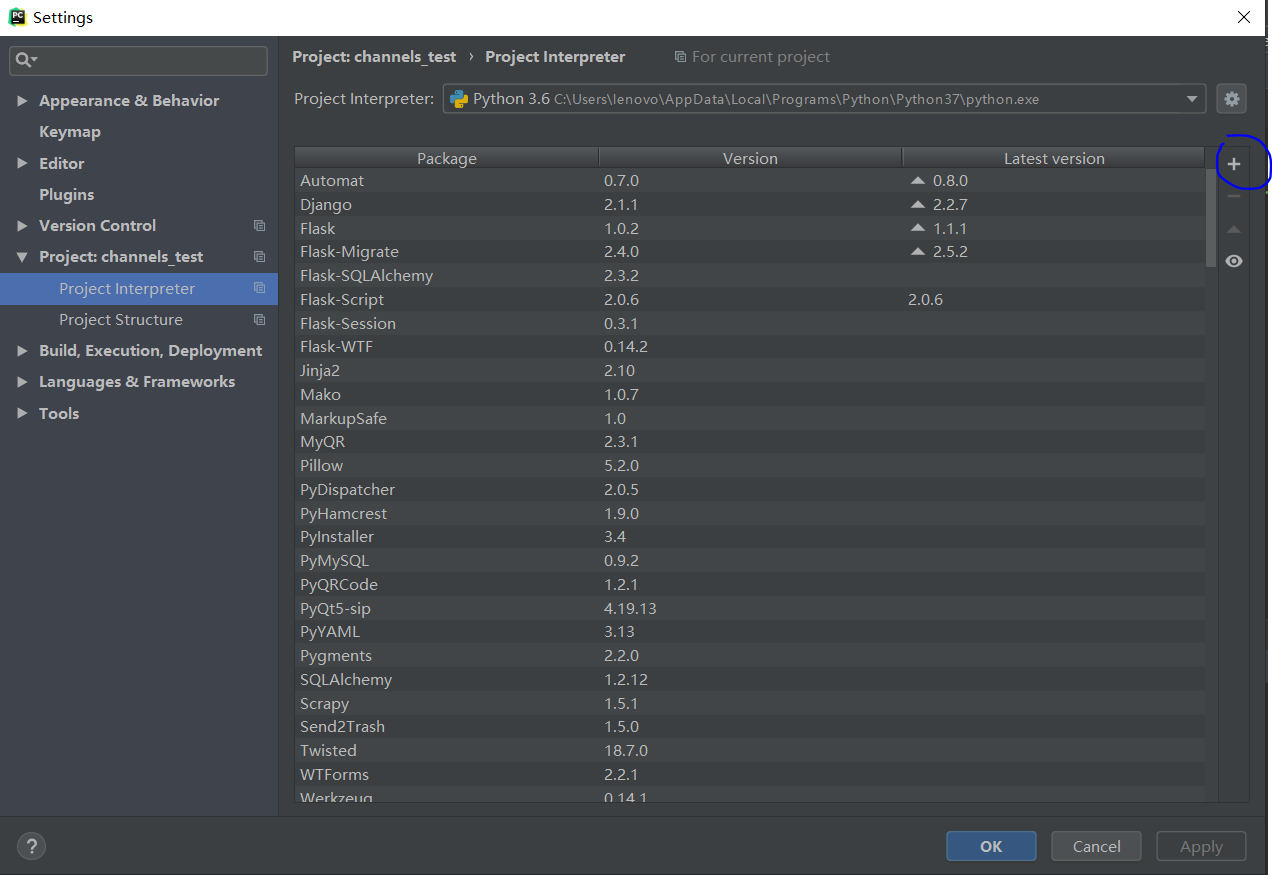1272x875 pixels.
Task: Open the Project Interpreter dropdown
Action: 1191,99
